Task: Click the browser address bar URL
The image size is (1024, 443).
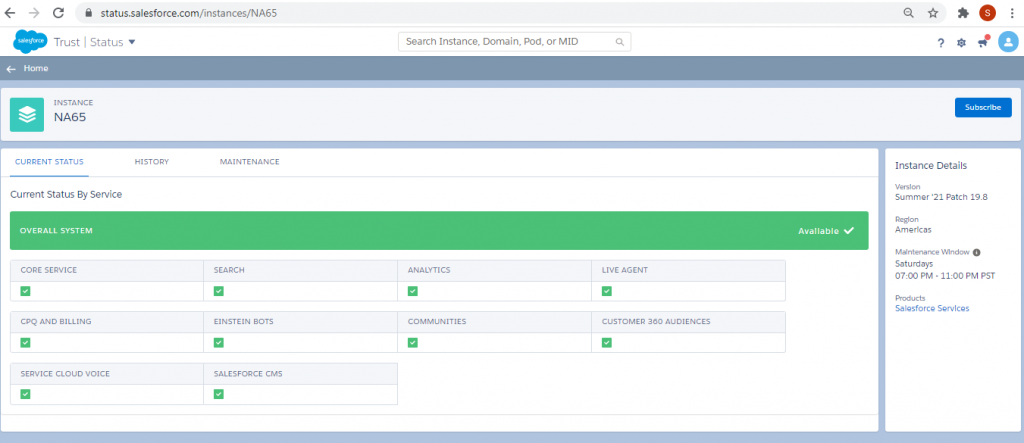Action: coord(189,13)
